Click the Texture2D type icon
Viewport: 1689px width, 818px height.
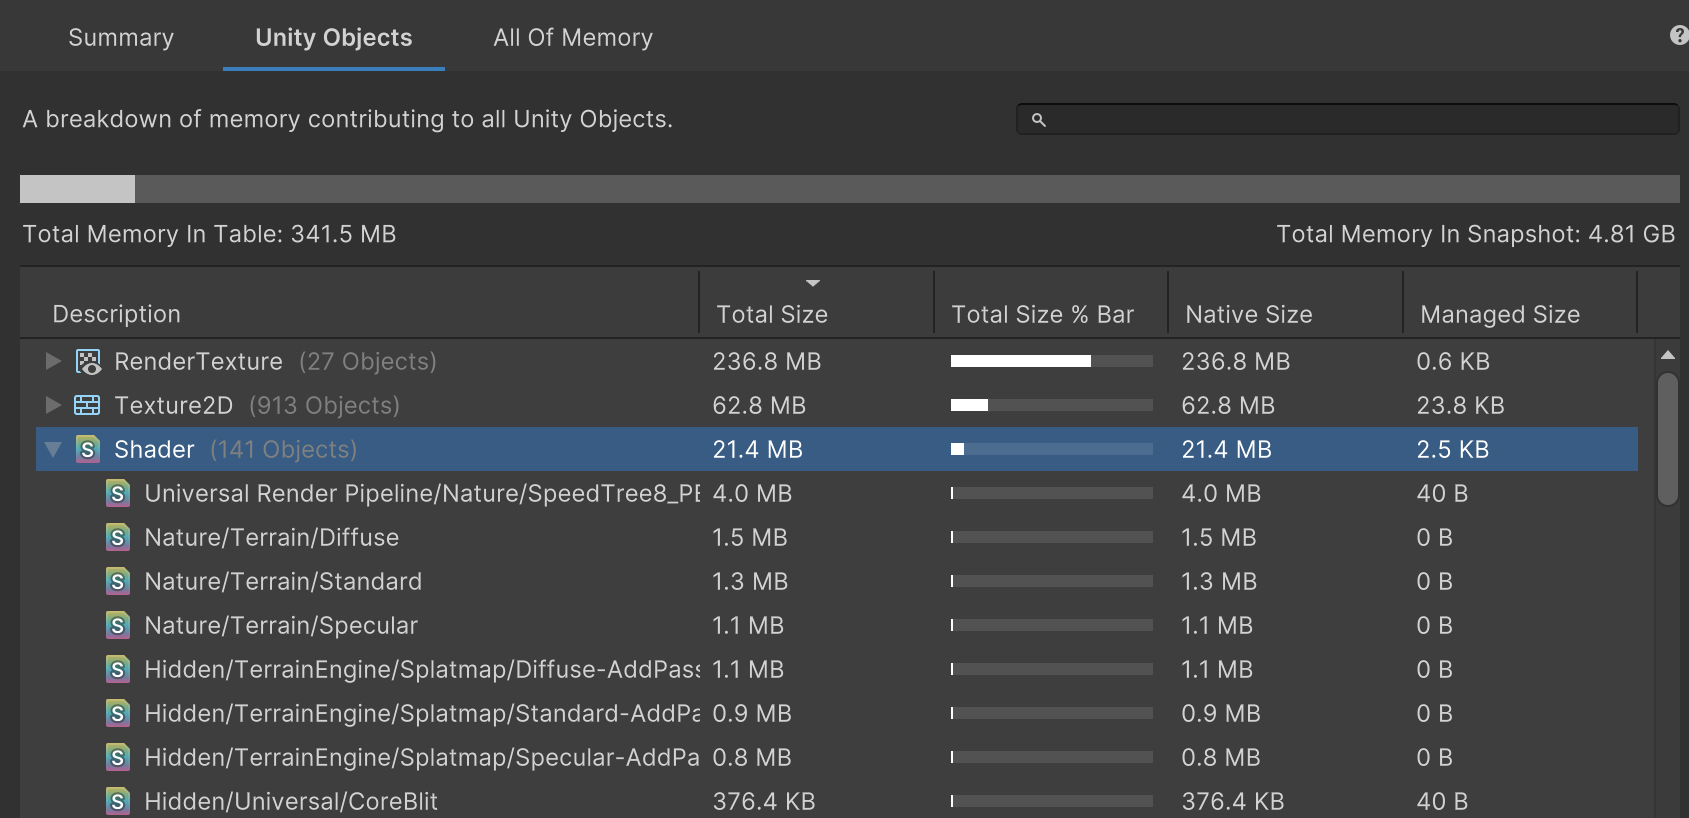tap(87, 406)
